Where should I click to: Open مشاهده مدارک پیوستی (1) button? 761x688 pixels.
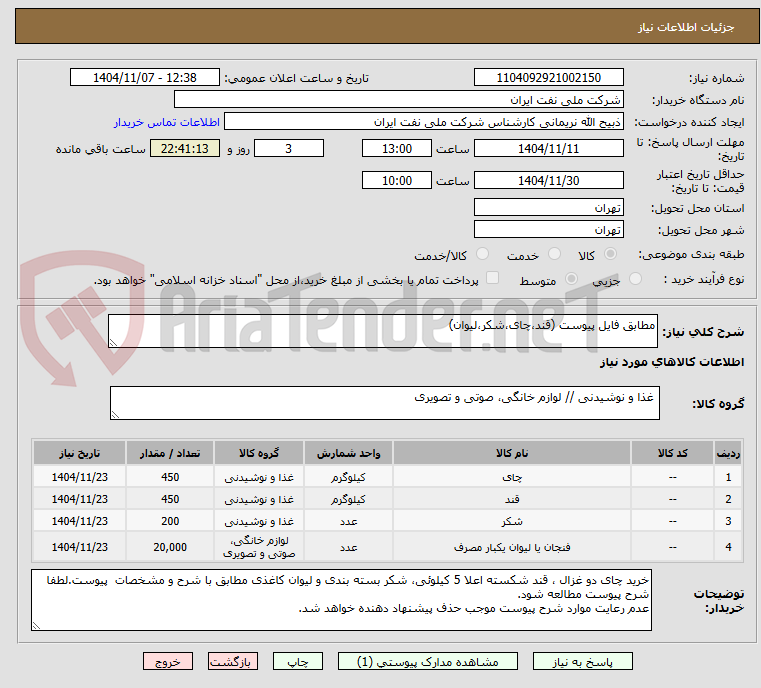[x=428, y=661]
